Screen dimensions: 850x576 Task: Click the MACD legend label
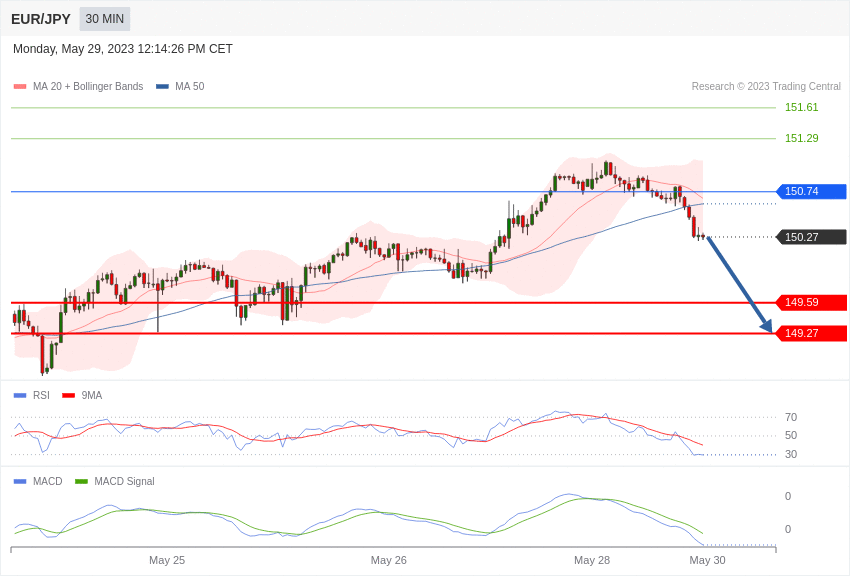(x=48, y=481)
